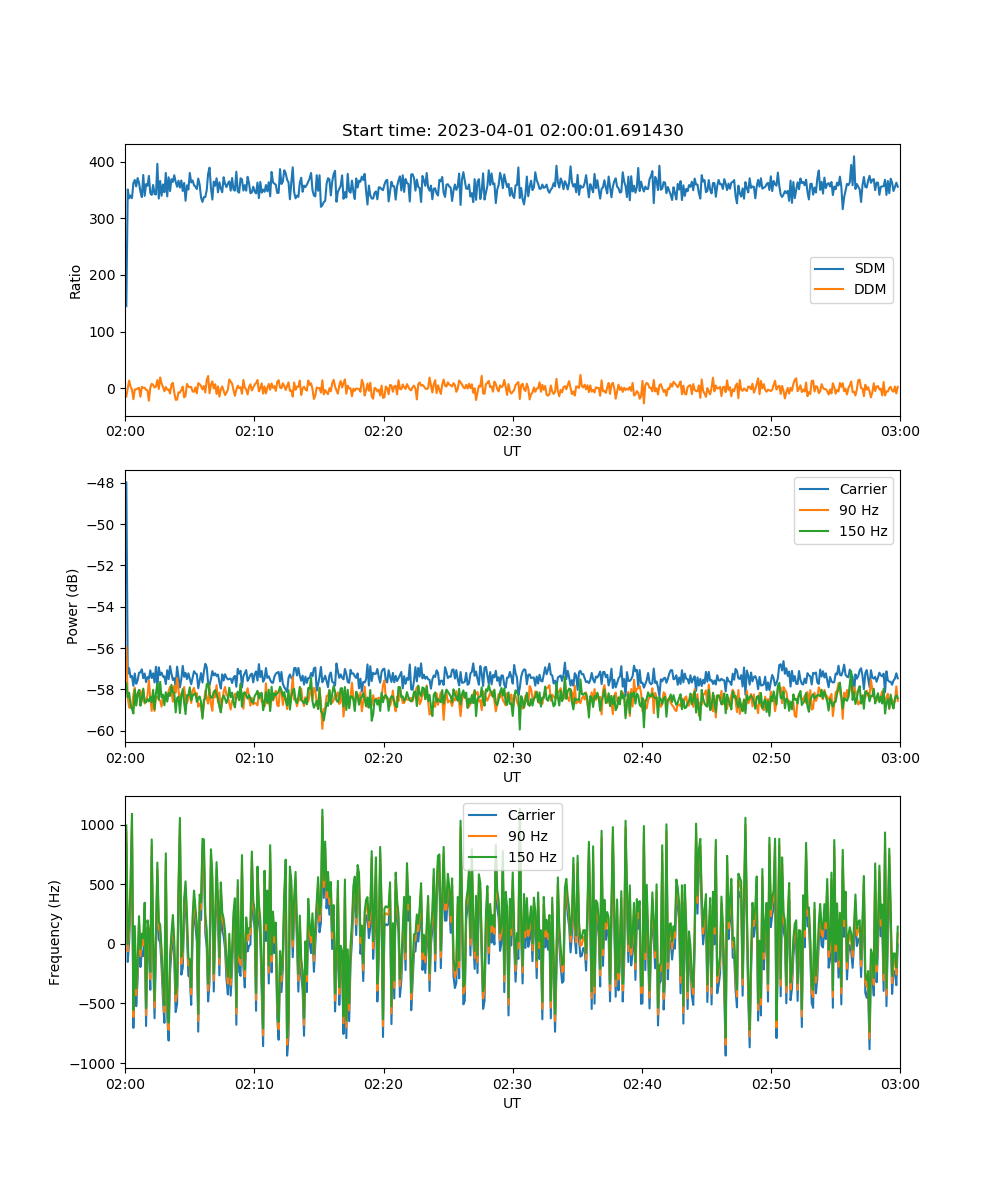Click green 150 Hz line sample in Power legend
1000x1200 pixels.
(x=814, y=531)
